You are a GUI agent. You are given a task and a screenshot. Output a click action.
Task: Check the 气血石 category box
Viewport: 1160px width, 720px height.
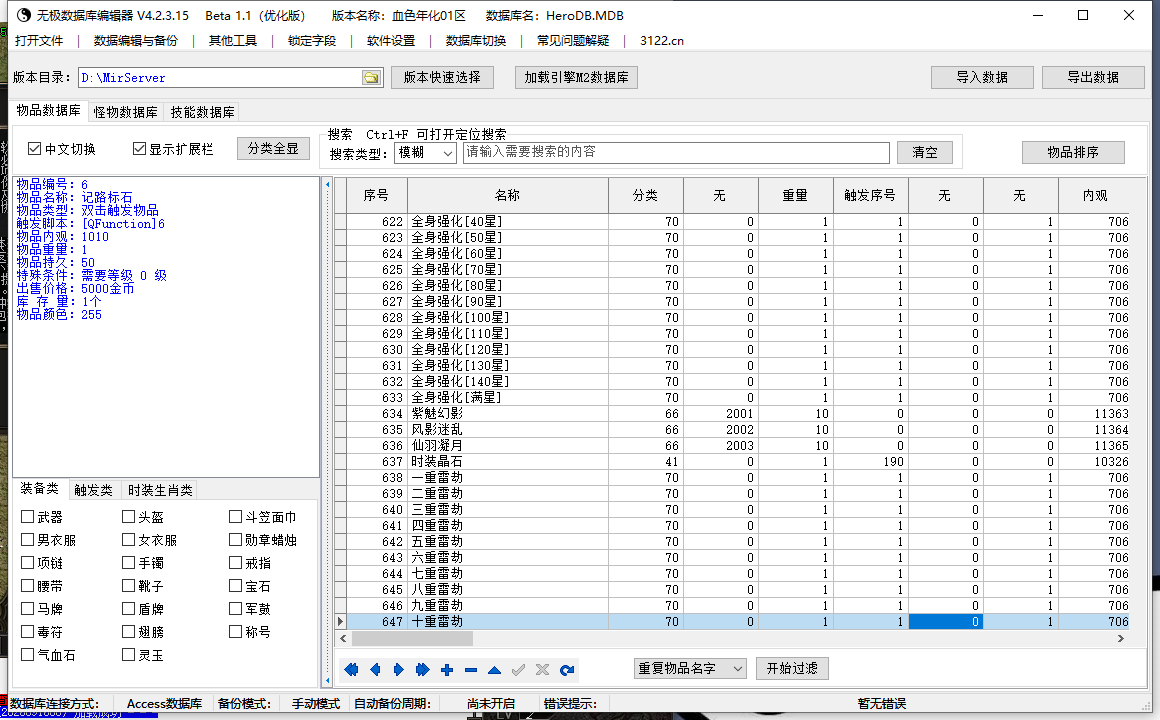[27, 654]
